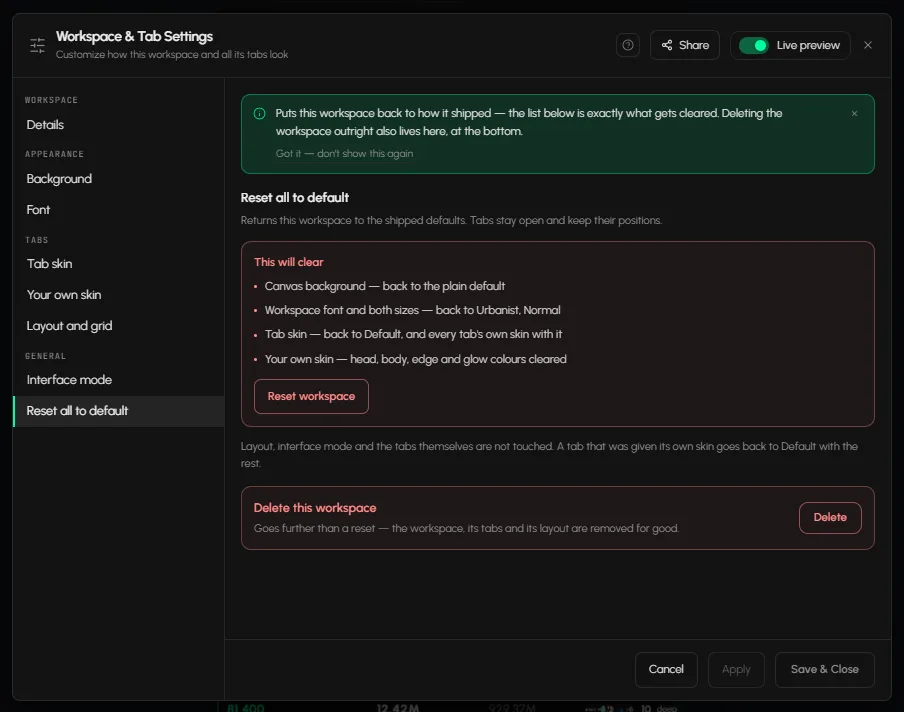Click the "Workspace font and both sizes" line
The width and height of the screenshot is (904, 712).
click(x=412, y=310)
